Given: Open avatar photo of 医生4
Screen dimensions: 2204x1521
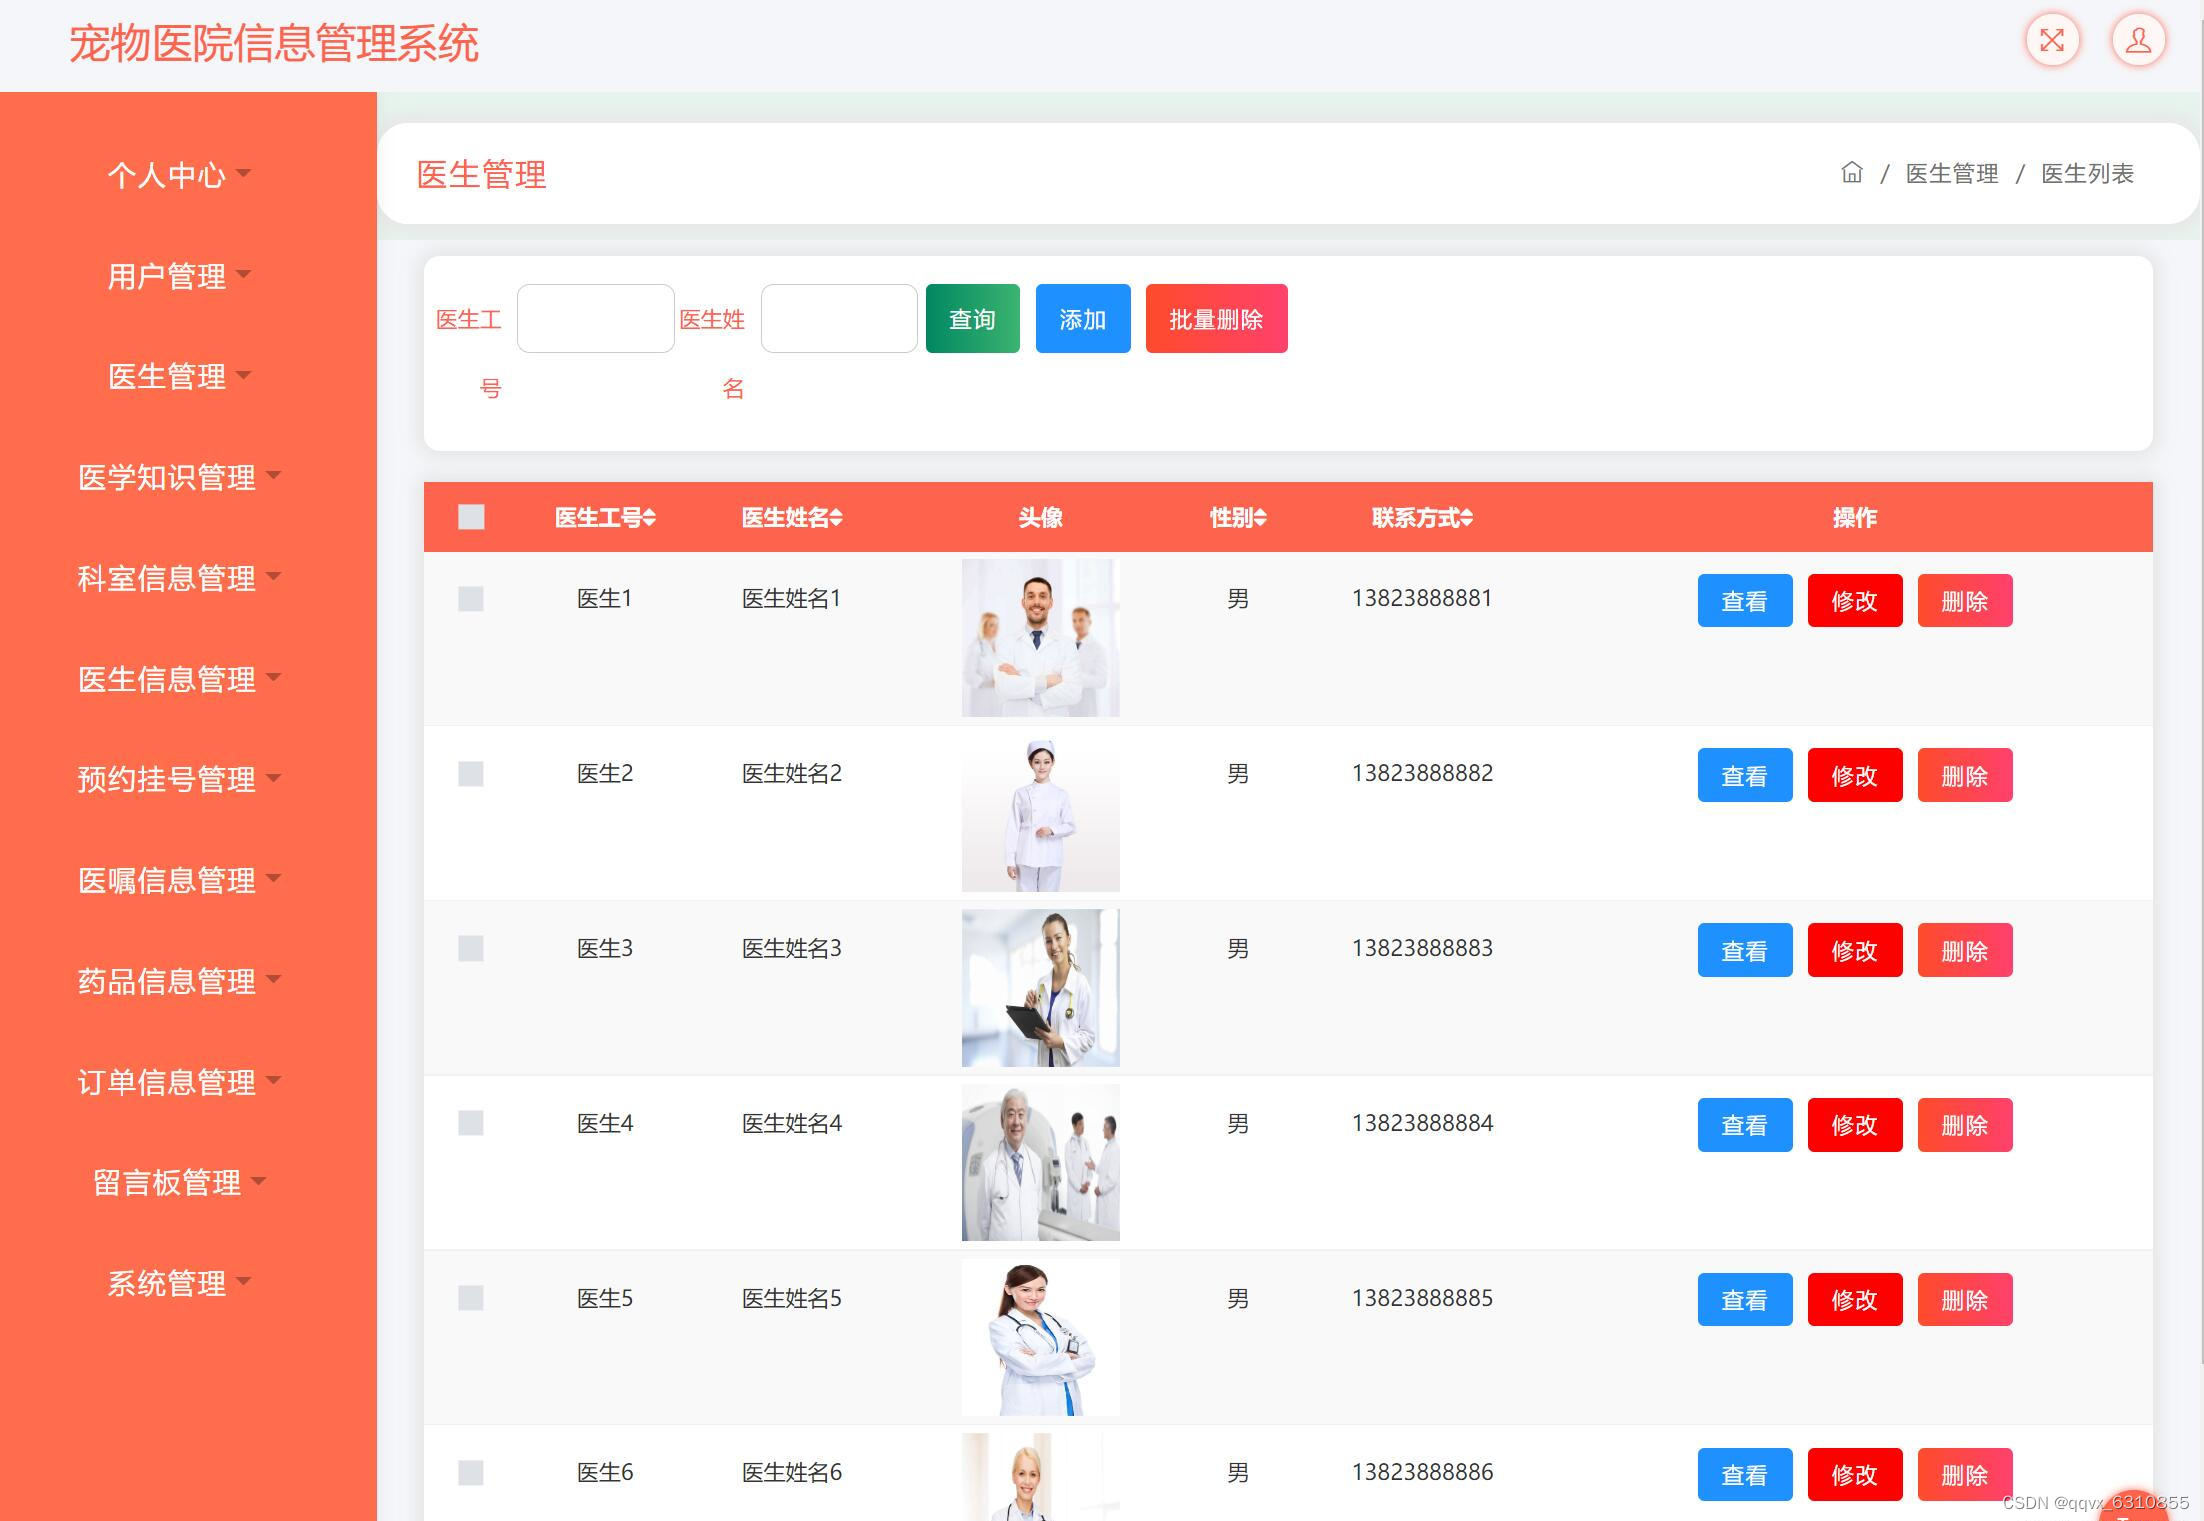Looking at the screenshot, I should click(x=1040, y=1162).
